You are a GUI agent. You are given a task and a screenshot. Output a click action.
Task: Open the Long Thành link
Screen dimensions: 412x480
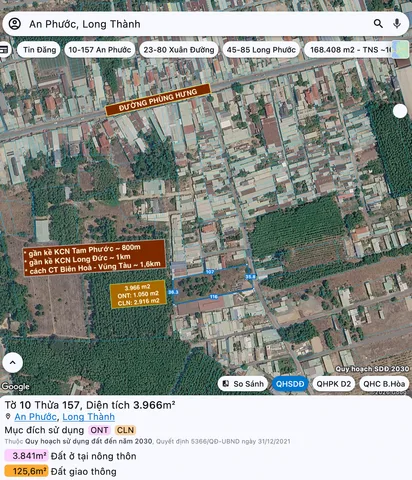pyautogui.click(x=89, y=417)
